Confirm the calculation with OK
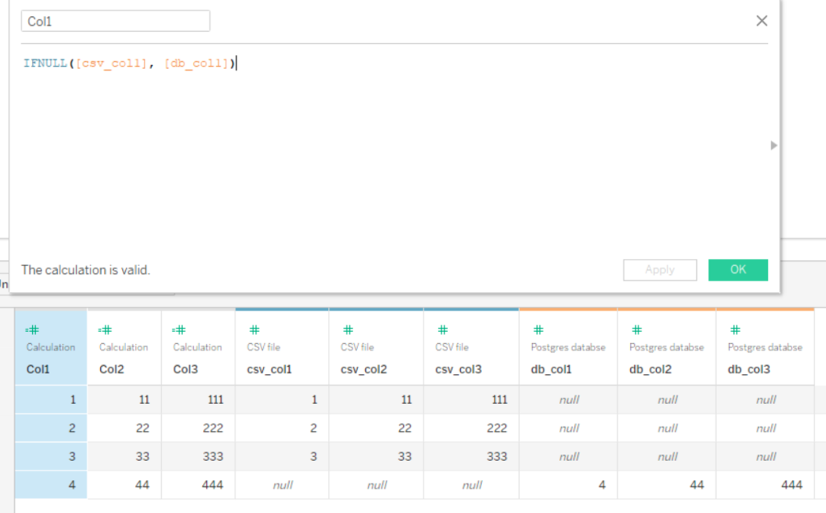The width and height of the screenshot is (826, 513). [738, 270]
